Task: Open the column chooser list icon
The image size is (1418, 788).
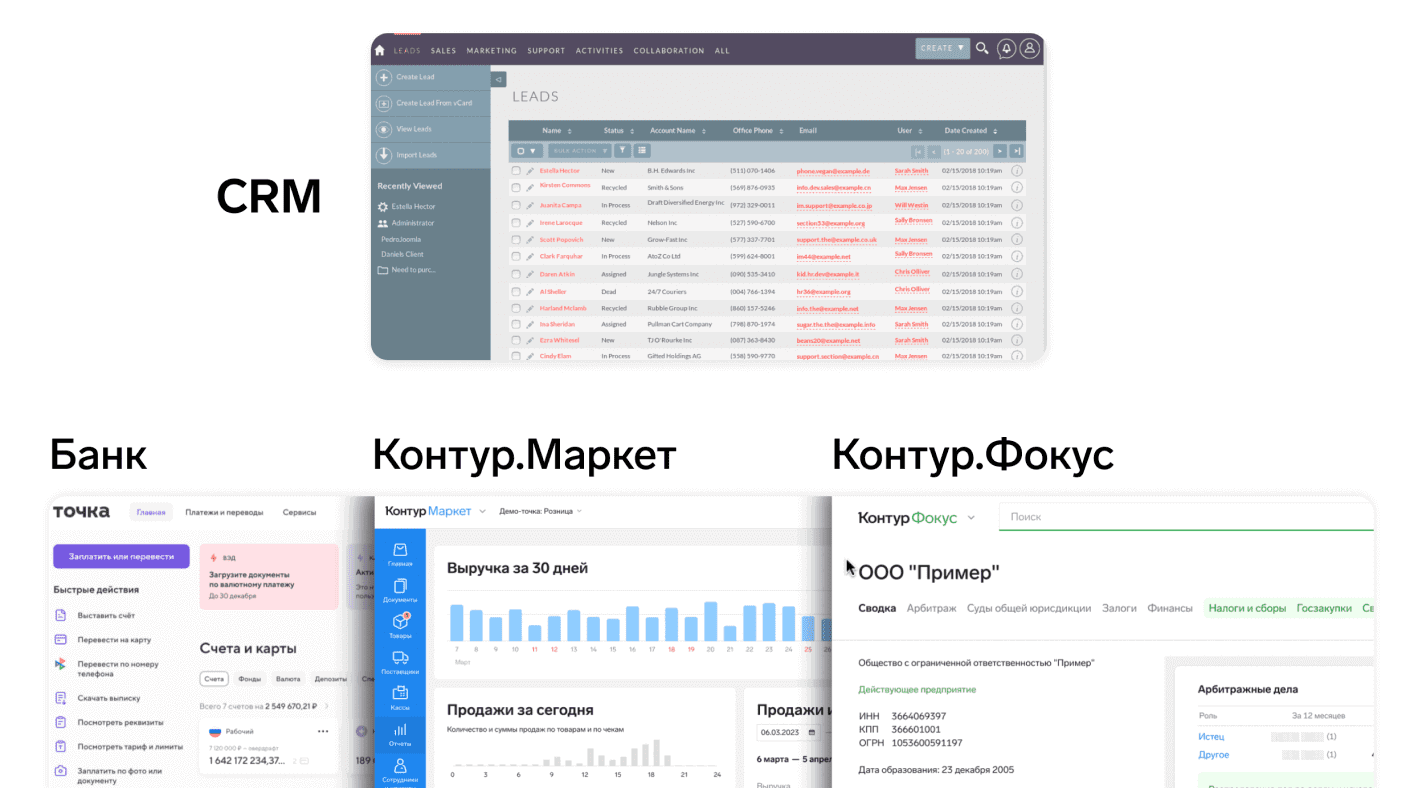Action: [x=642, y=150]
